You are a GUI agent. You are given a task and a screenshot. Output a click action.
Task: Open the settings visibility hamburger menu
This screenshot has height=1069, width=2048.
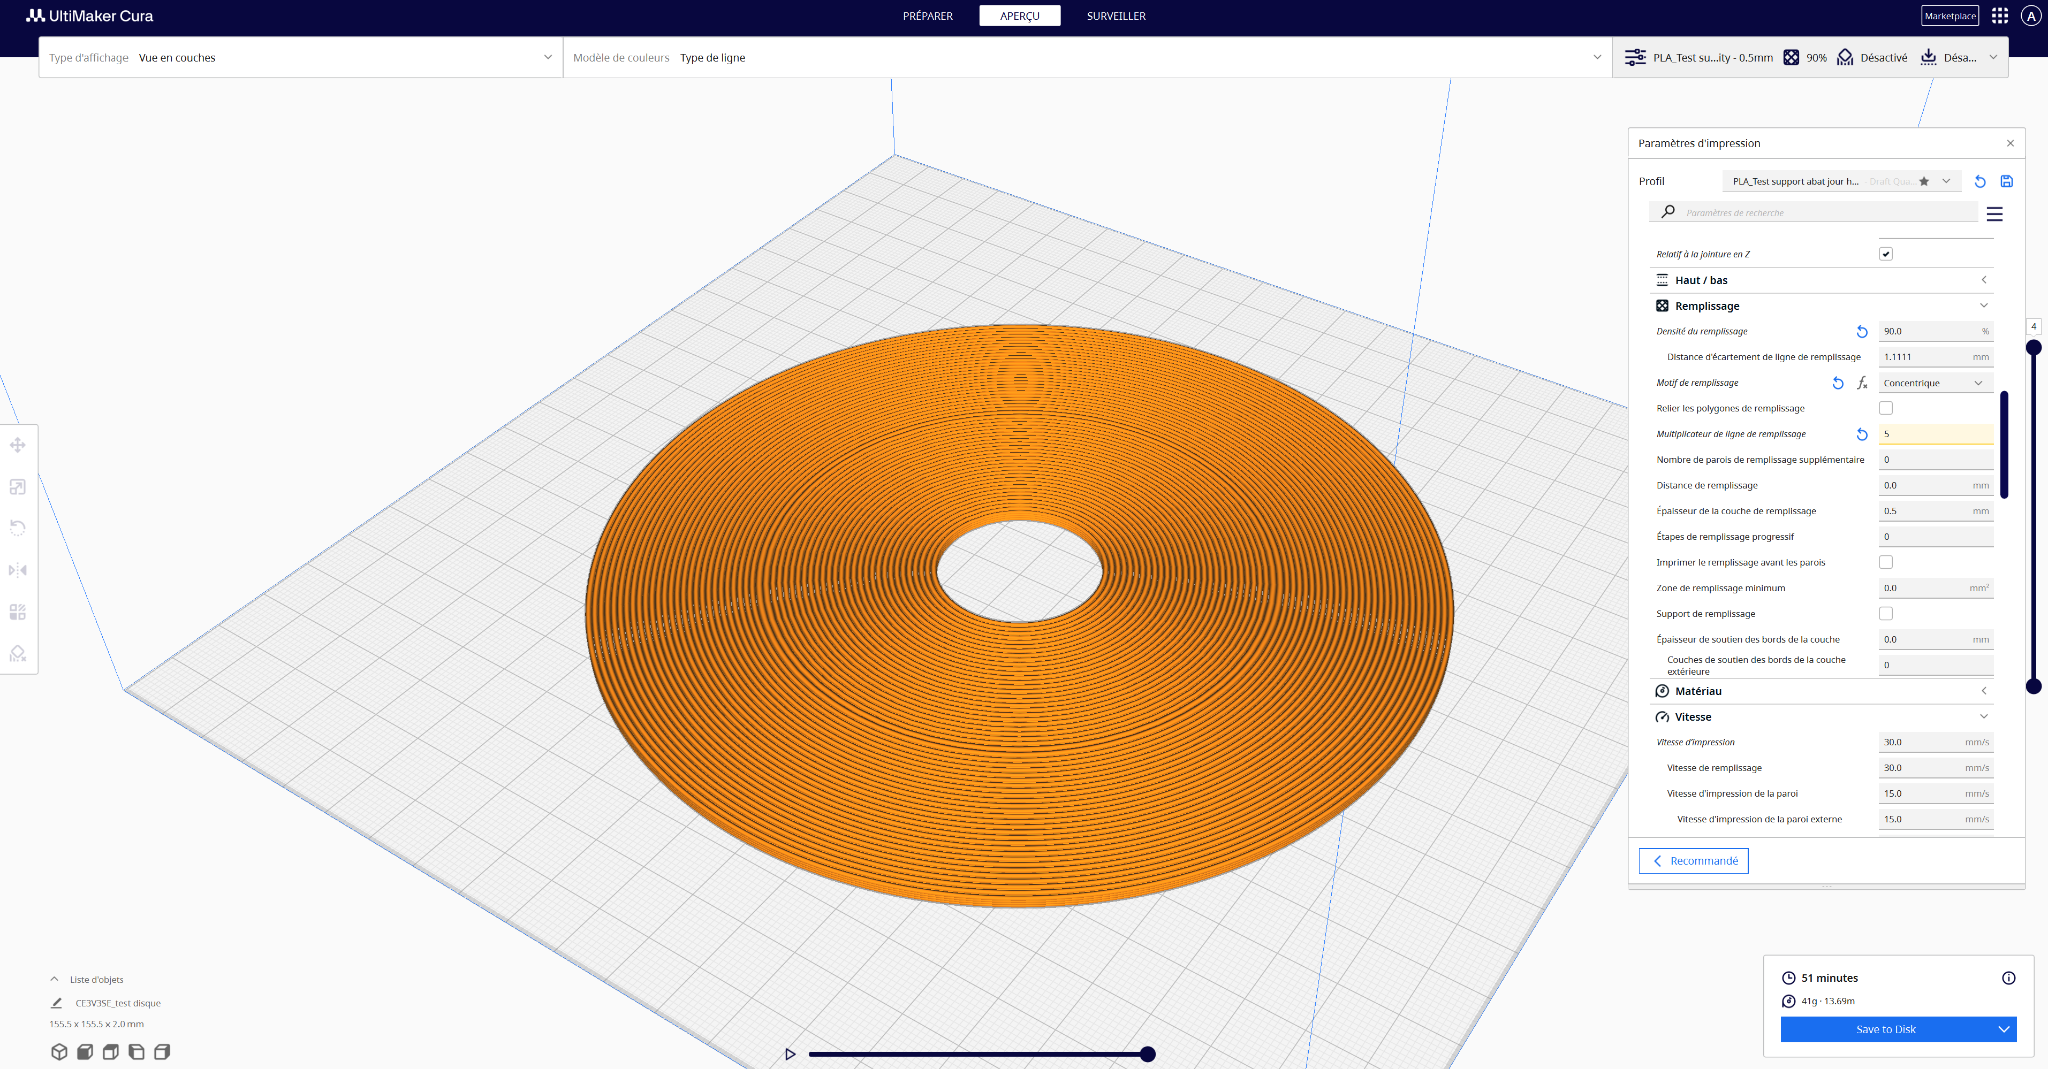click(1994, 214)
